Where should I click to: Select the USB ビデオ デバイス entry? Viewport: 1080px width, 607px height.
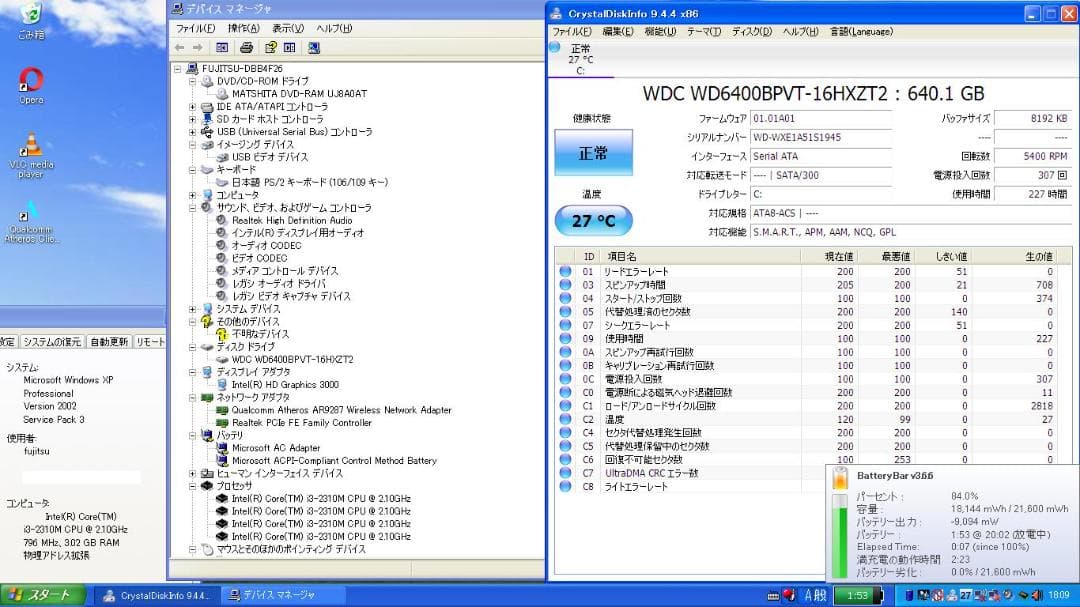[269, 157]
